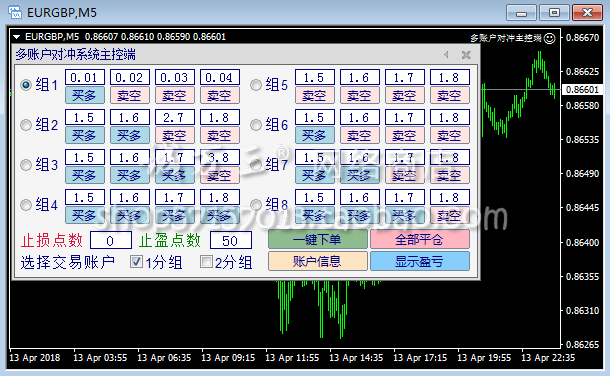
Task: Select the 组5 radio button
Action: point(256,85)
